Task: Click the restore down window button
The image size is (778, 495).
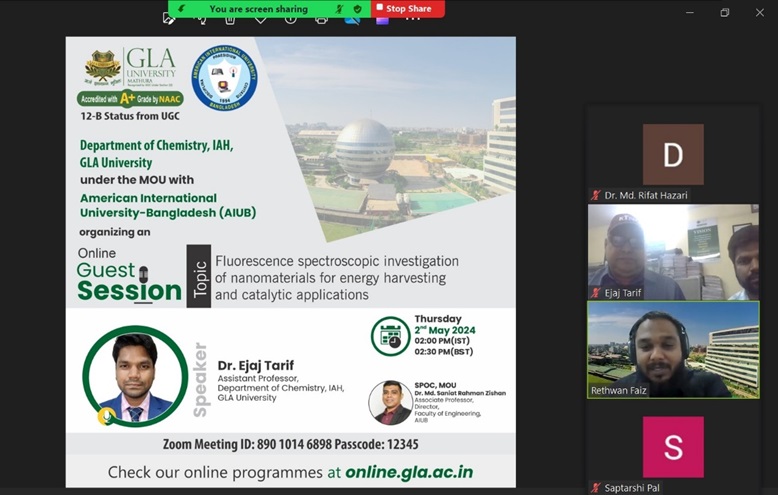Action: pyautogui.click(x=725, y=12)
